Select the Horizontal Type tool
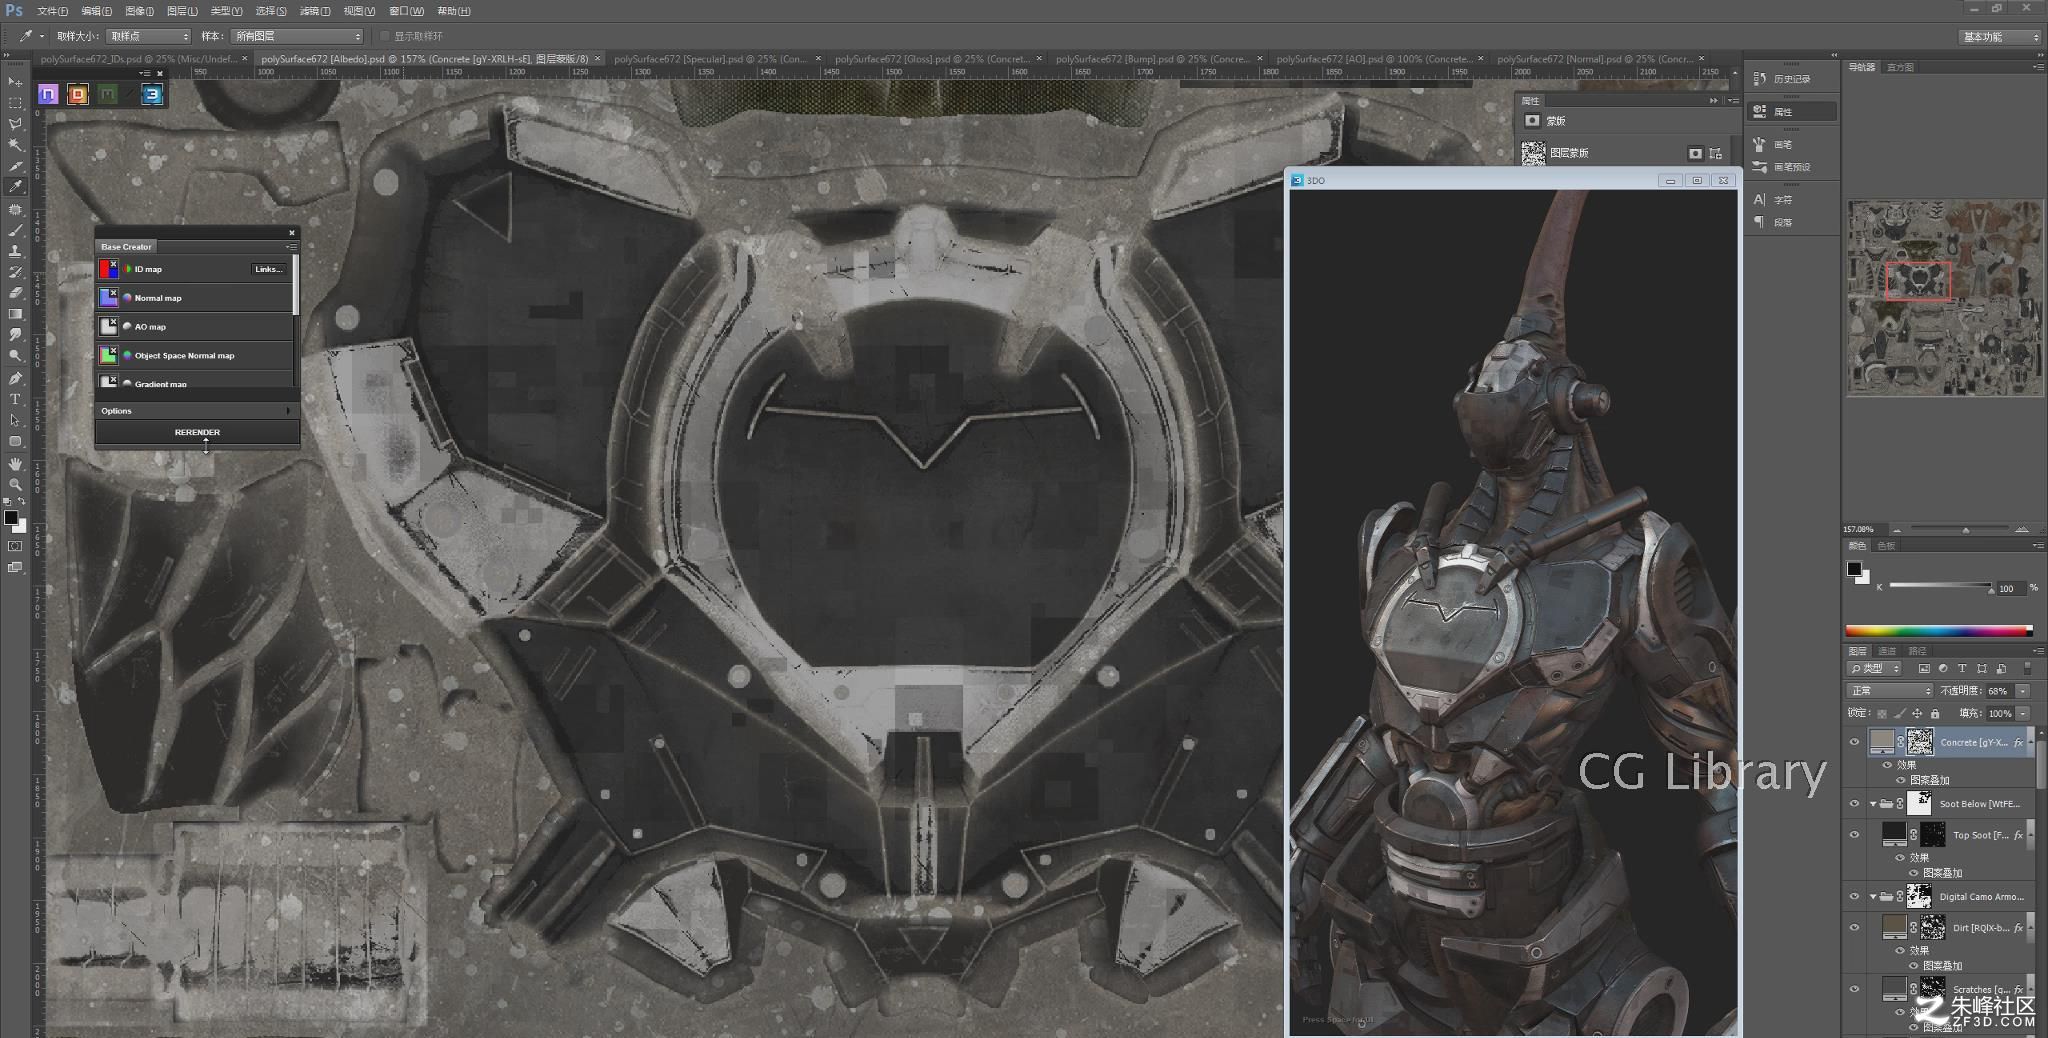The width and height of the screenshot is (2048, 1038). coord(15,399)
